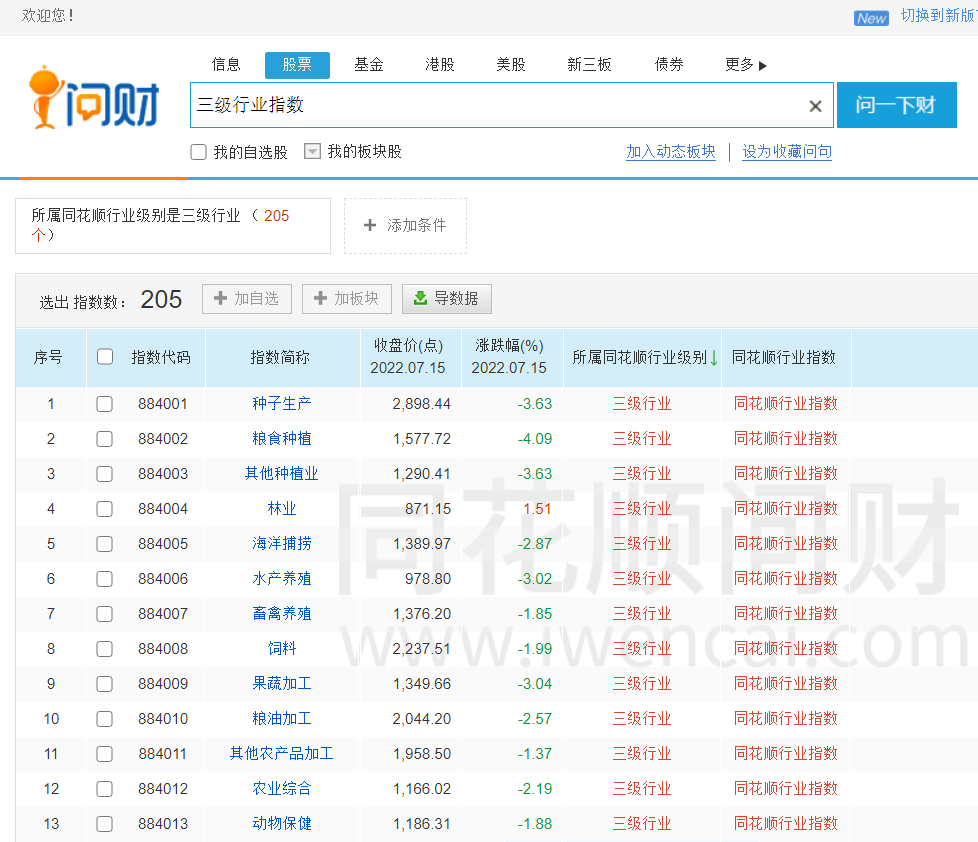This screenshot has height=842, width=978.
Task: Open 水产养殖 index link
Action: coord(282,578)
